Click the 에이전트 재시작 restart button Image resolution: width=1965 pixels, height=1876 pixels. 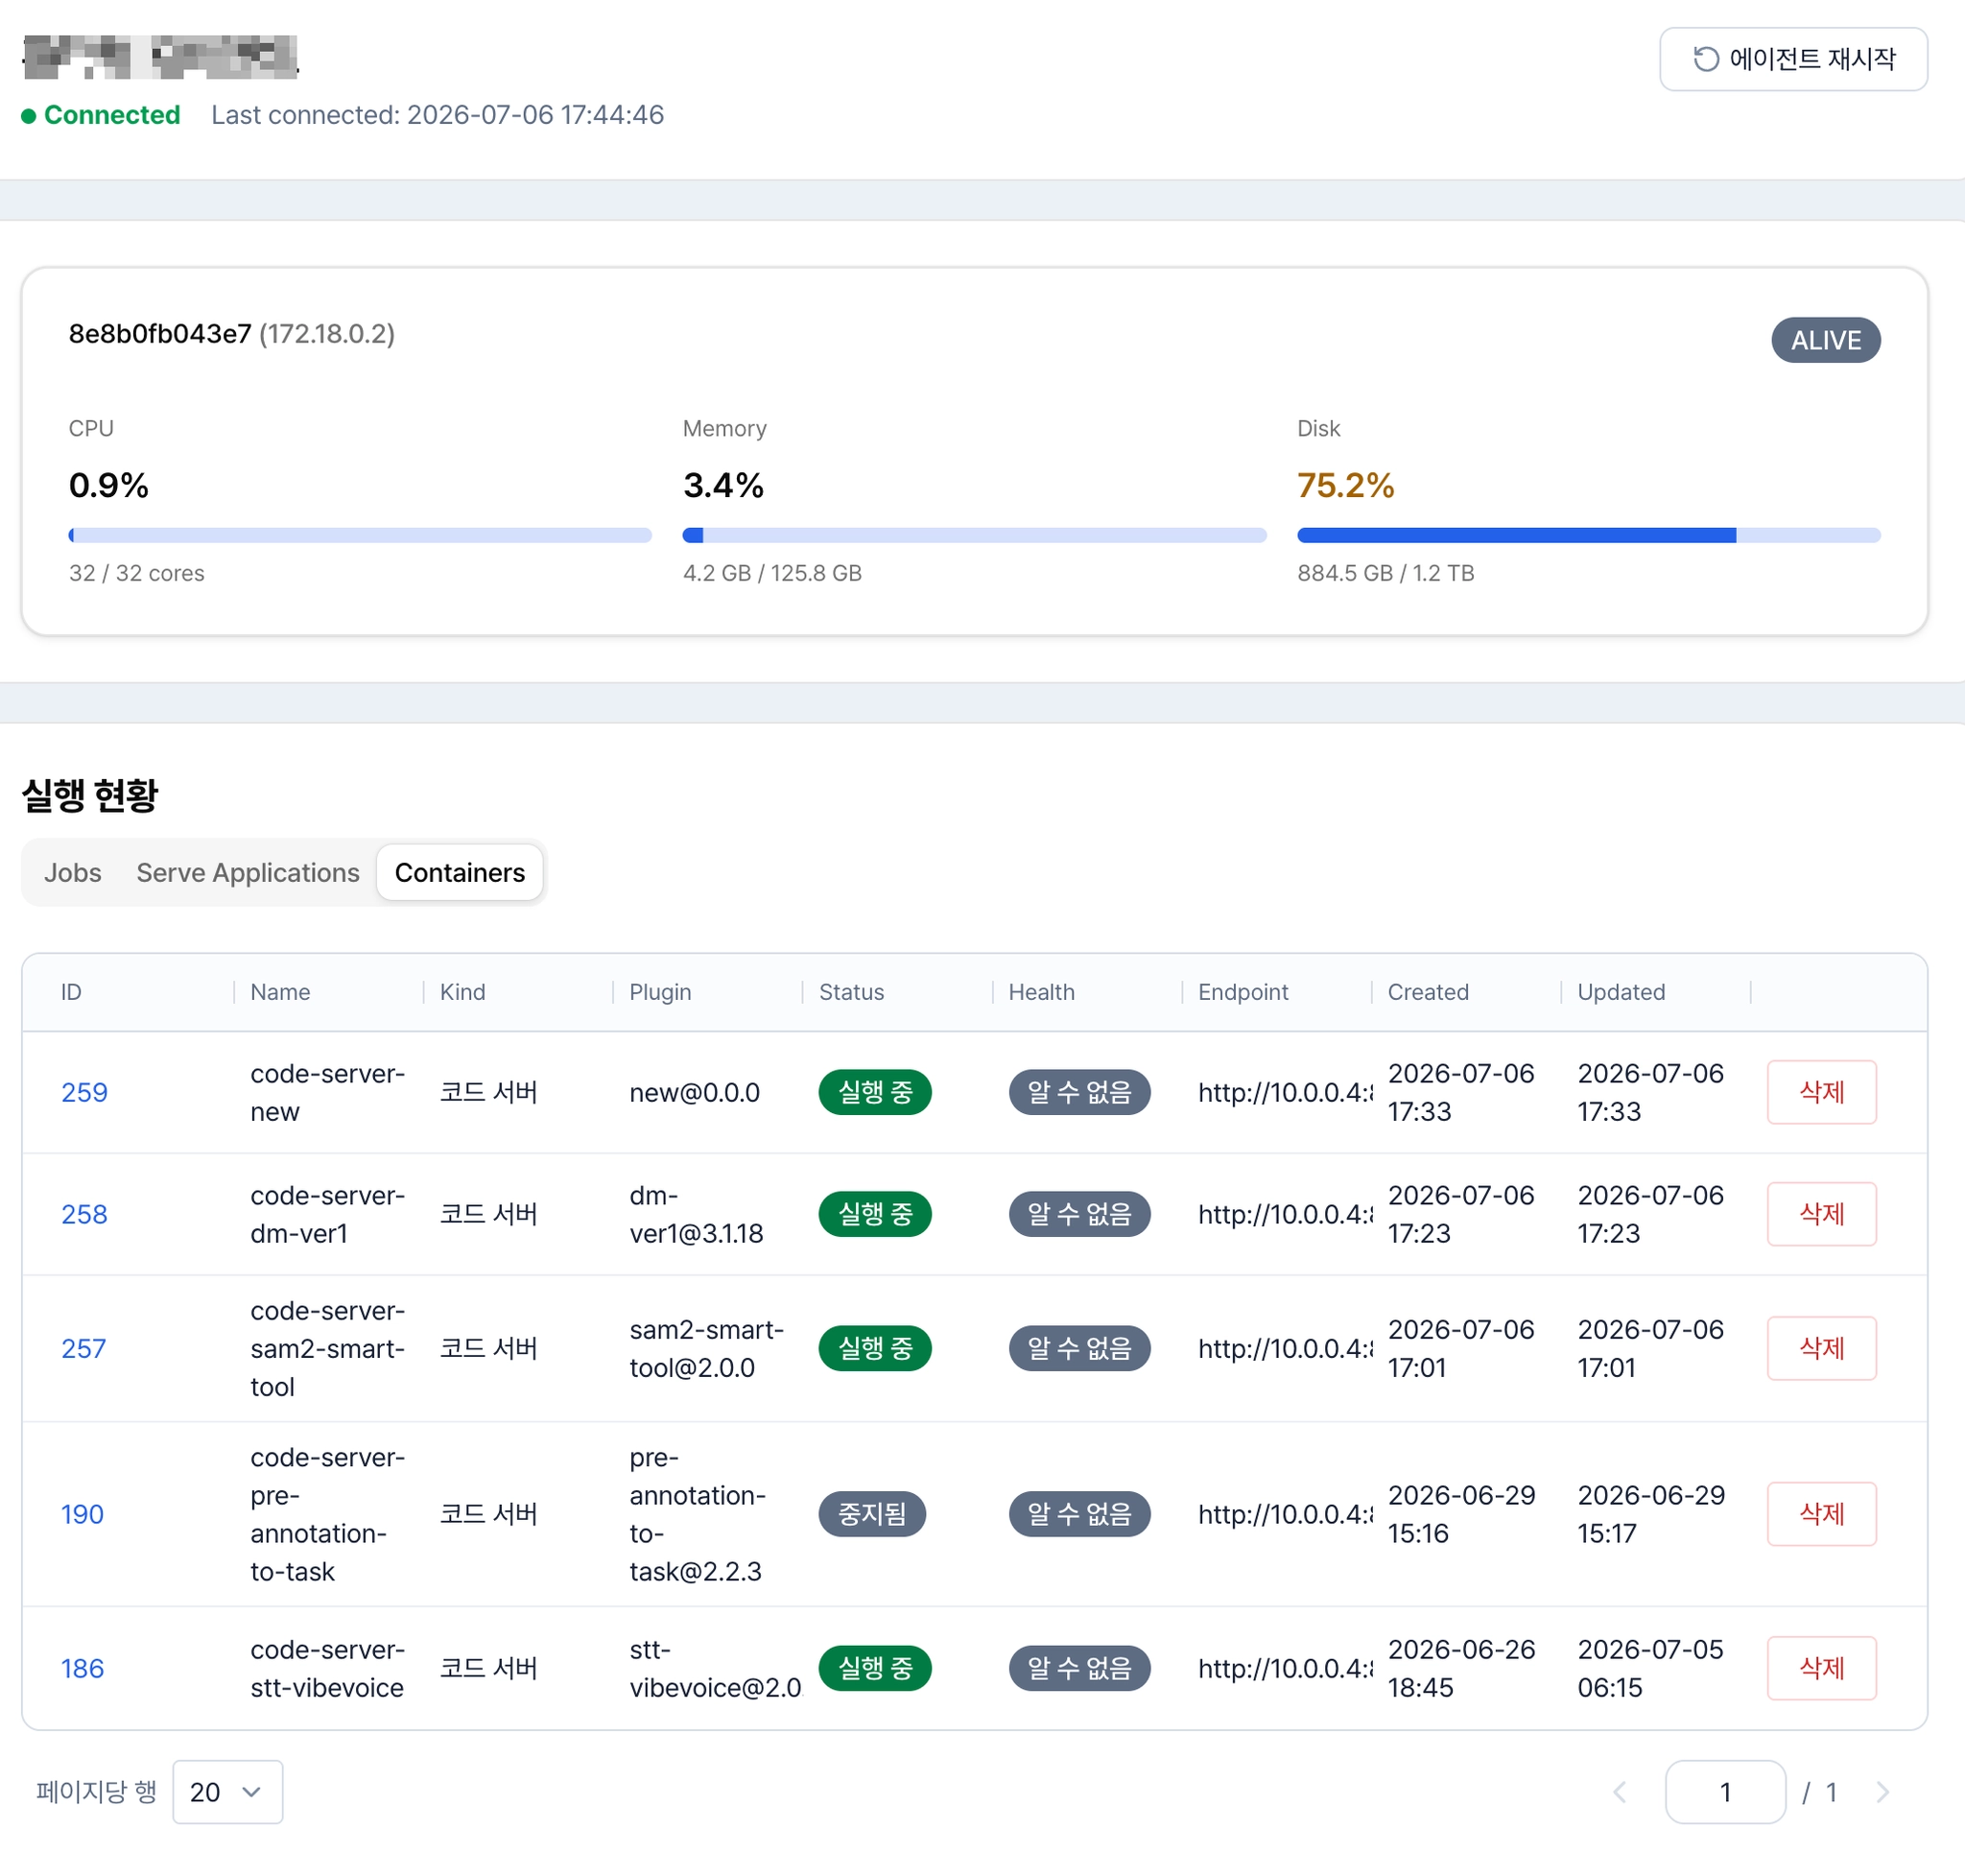click(x=1792, y=59)
